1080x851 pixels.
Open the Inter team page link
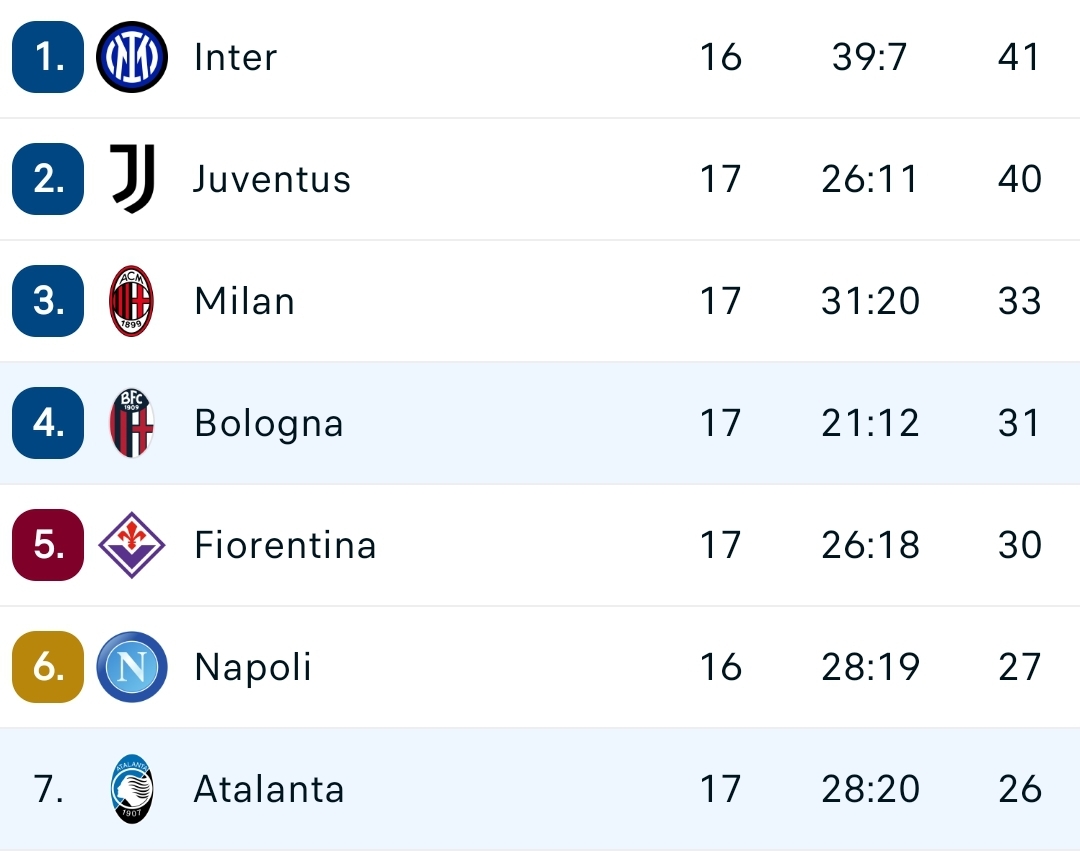tap(235, 57)
